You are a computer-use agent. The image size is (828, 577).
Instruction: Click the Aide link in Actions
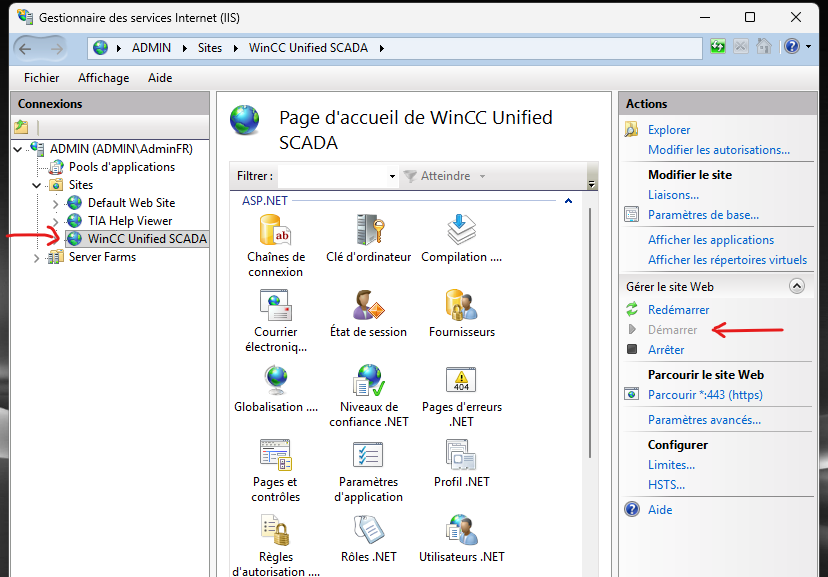click(x=660, y=509)
